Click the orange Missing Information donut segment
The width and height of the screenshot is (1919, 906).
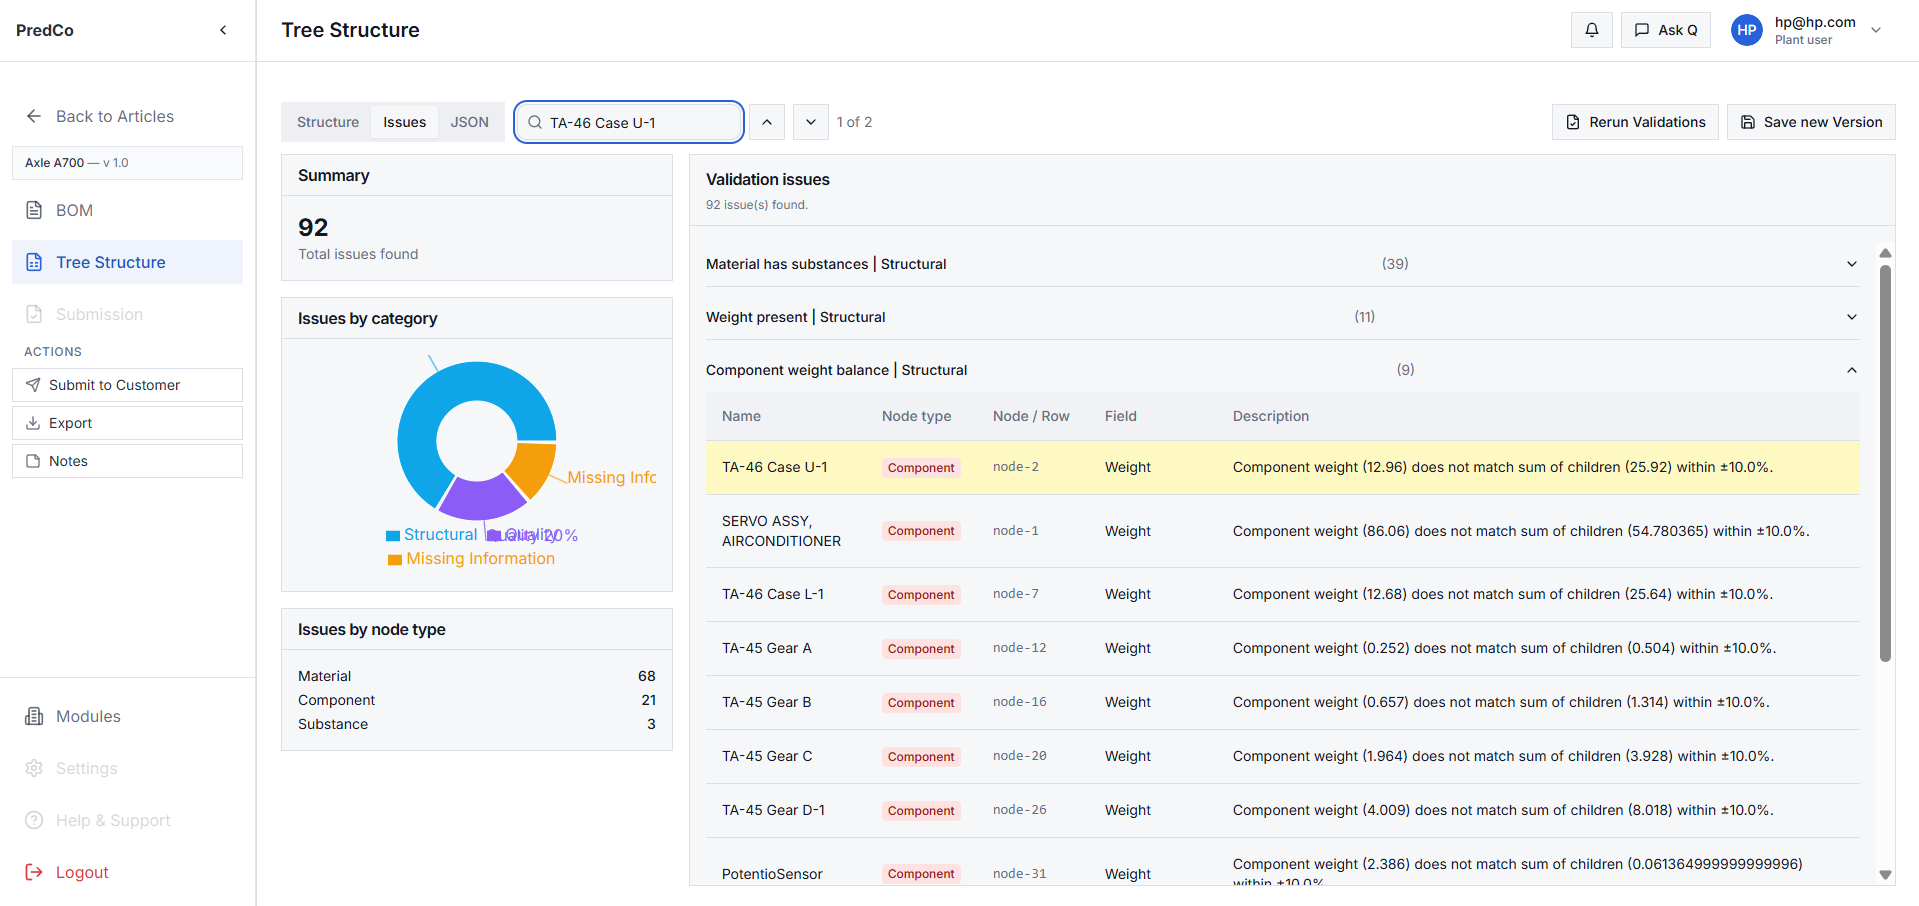(x=531, y=468)
